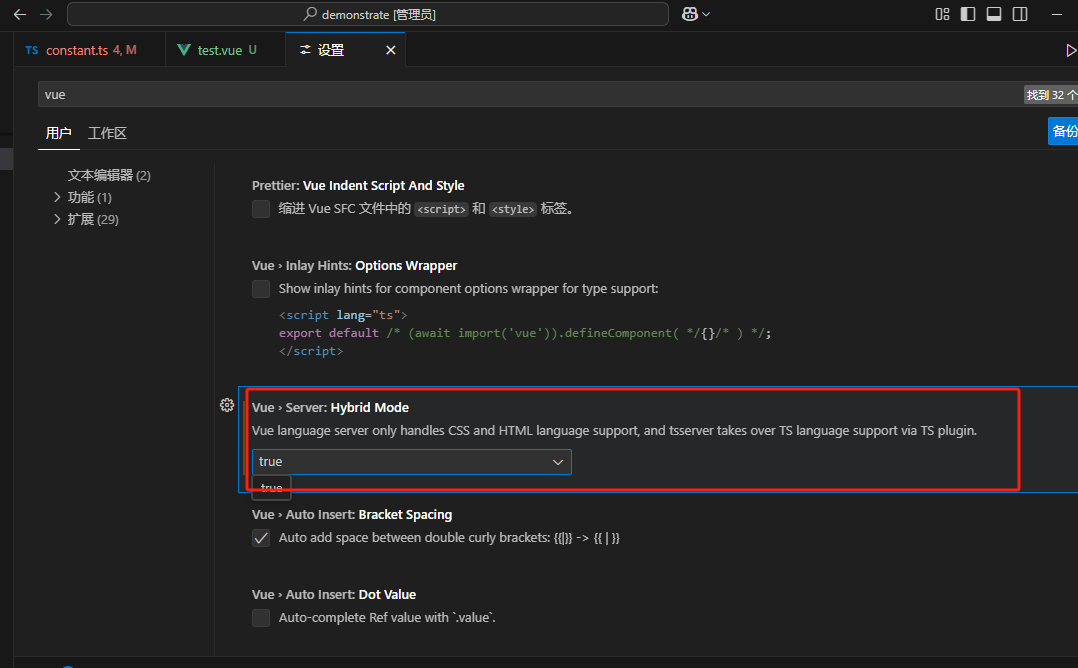This screenshot has width=1078, height=668.
Task: Click the export default code sample line
Action: [x=525, y=333]
